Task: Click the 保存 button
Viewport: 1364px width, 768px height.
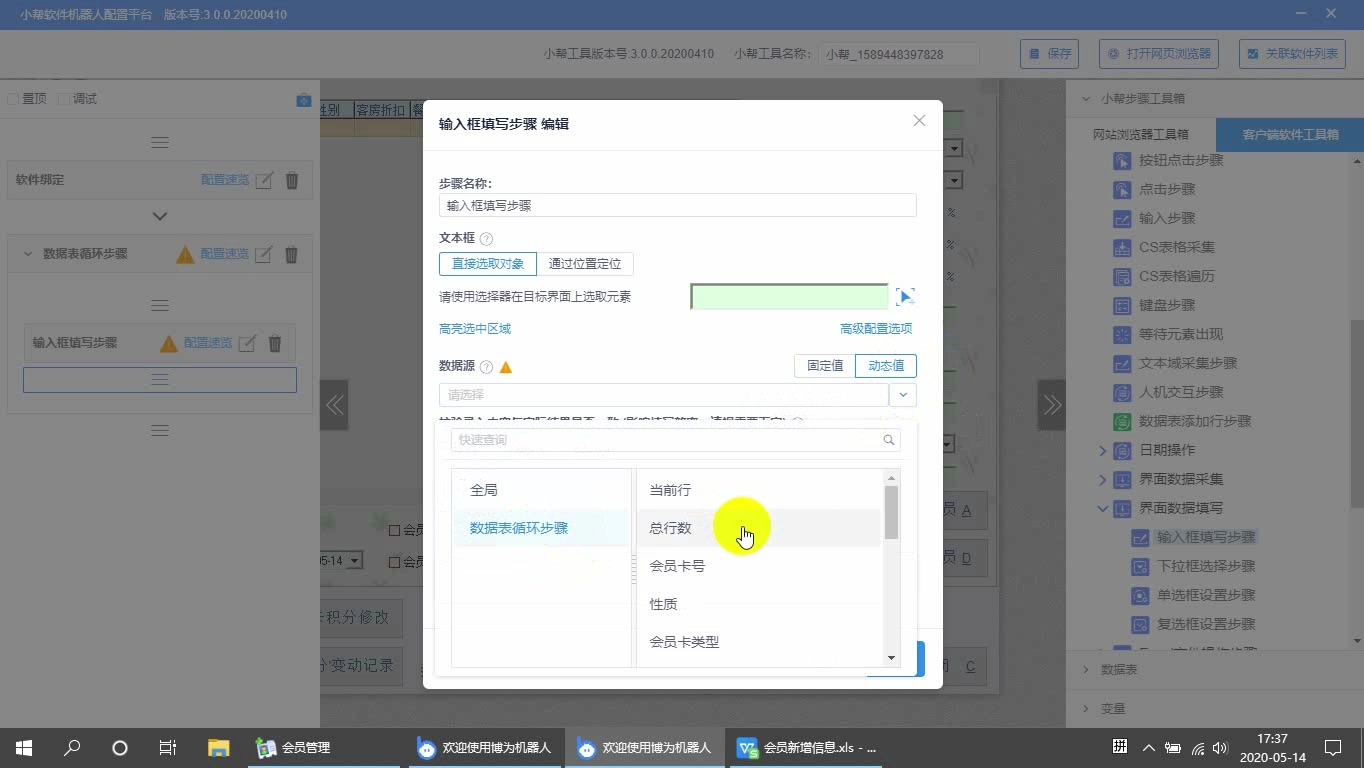Action: (1049, 54)
